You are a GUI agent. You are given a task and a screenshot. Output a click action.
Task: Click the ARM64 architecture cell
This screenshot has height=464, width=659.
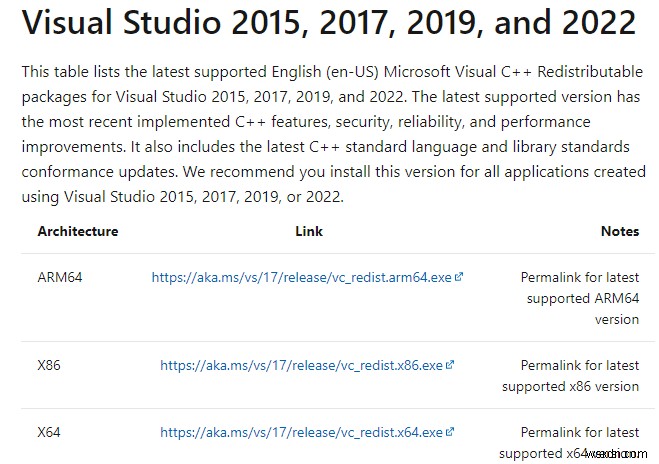click(x=59, y=277)
